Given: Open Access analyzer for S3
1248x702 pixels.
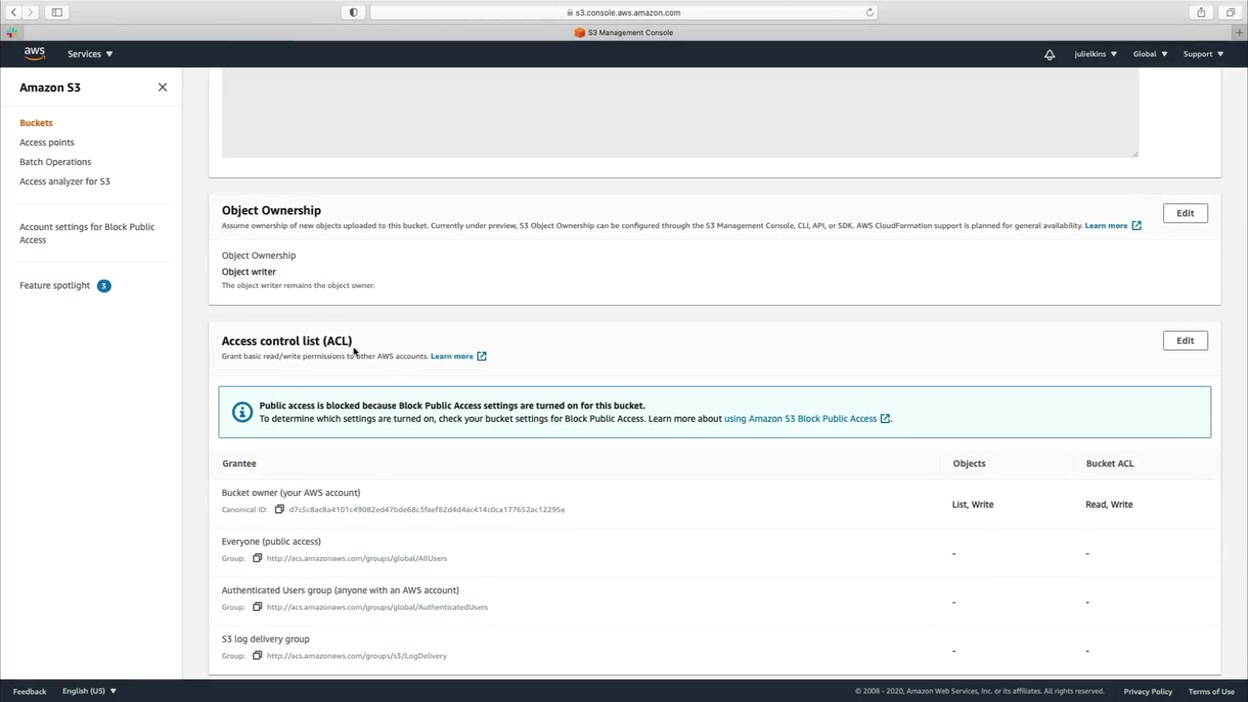Looking at the screenshot, I should click(65, 182).
